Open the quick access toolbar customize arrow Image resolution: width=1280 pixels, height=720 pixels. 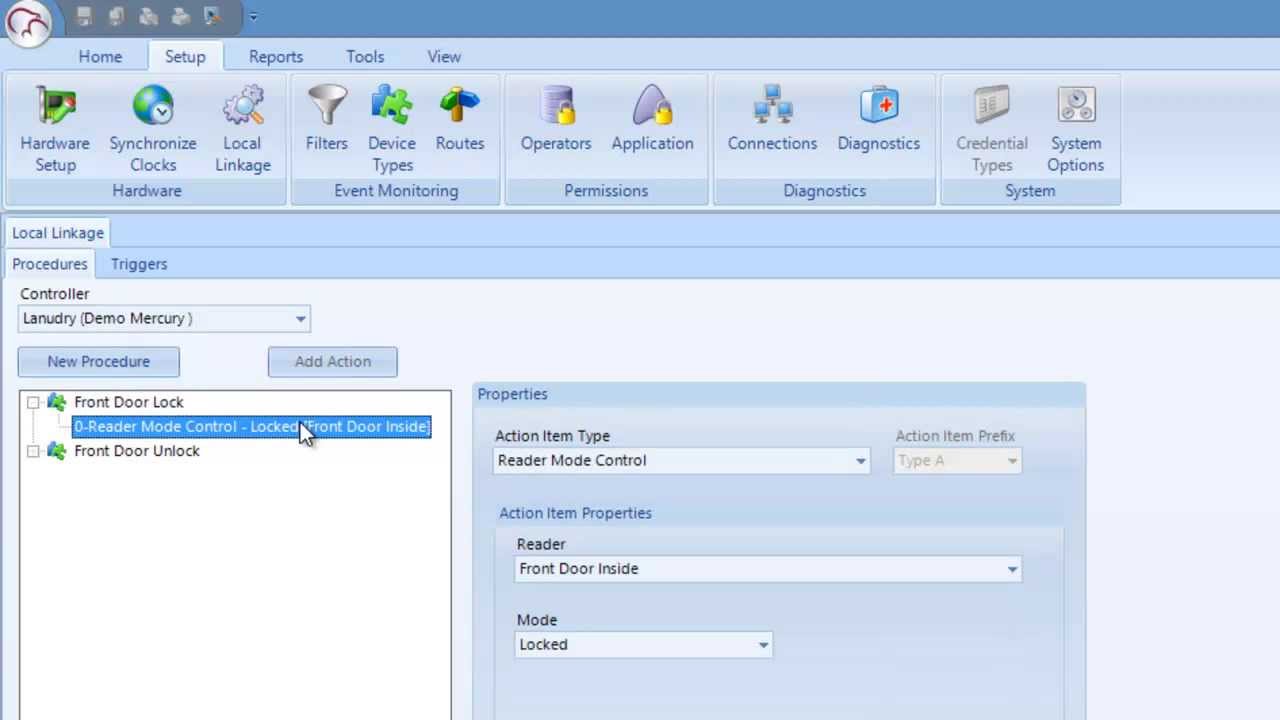[x=253, y=17]
